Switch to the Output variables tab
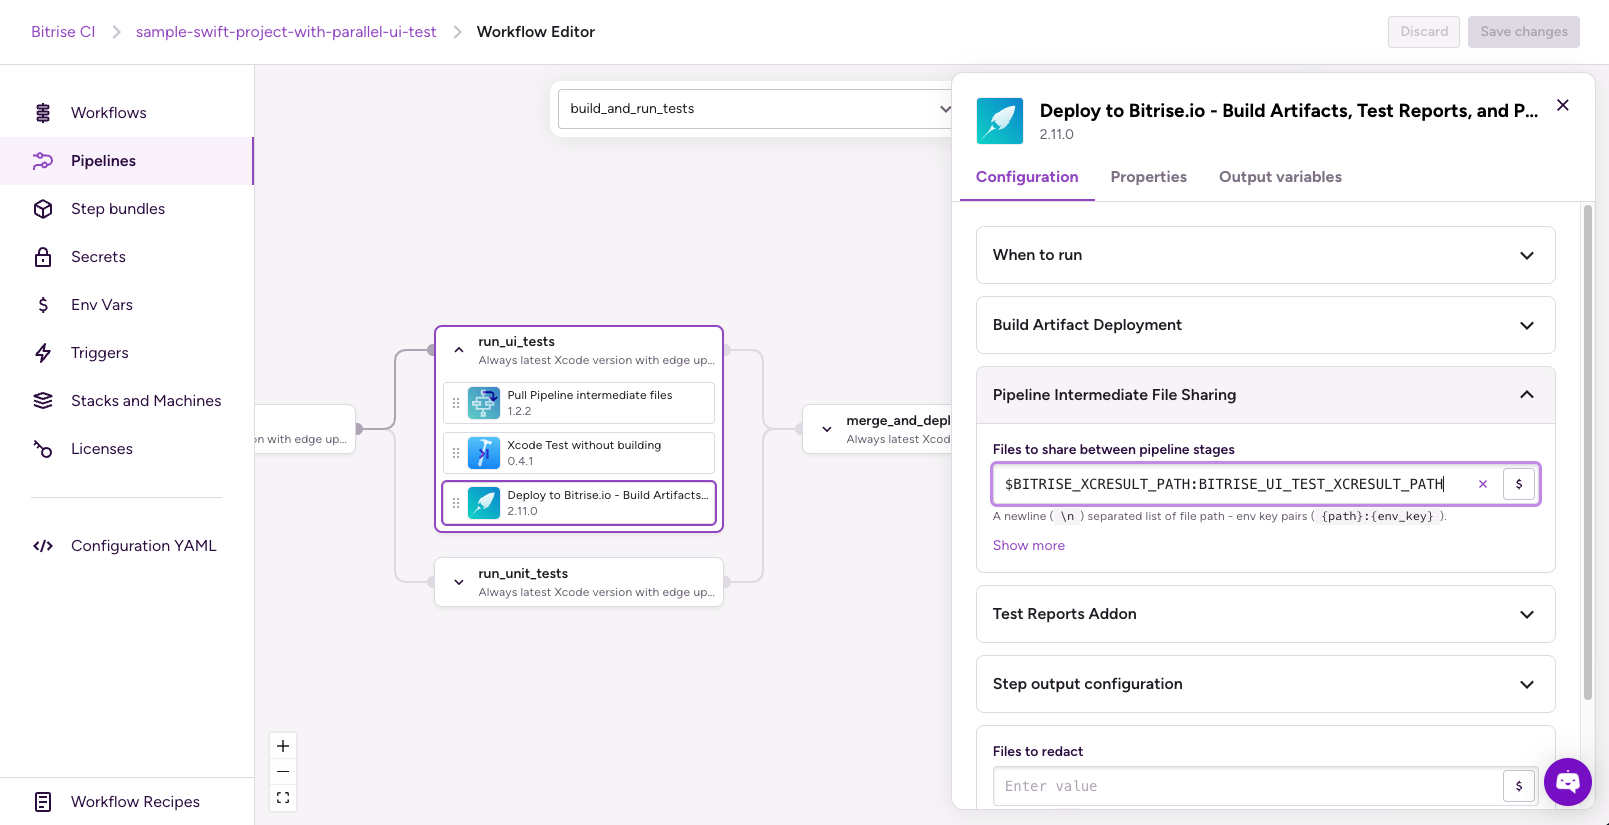The width and height of the screenshot is (1609, 825). click(x=1280, y=177)
